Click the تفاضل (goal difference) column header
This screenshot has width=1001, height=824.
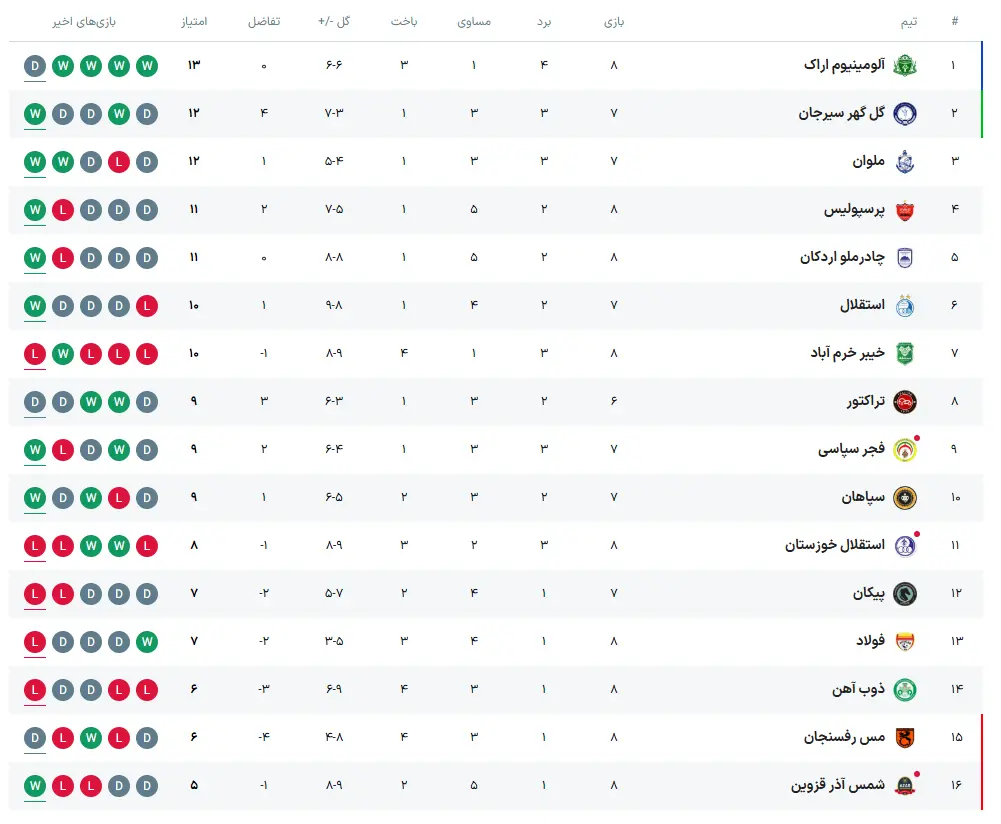tap(264, 21)
